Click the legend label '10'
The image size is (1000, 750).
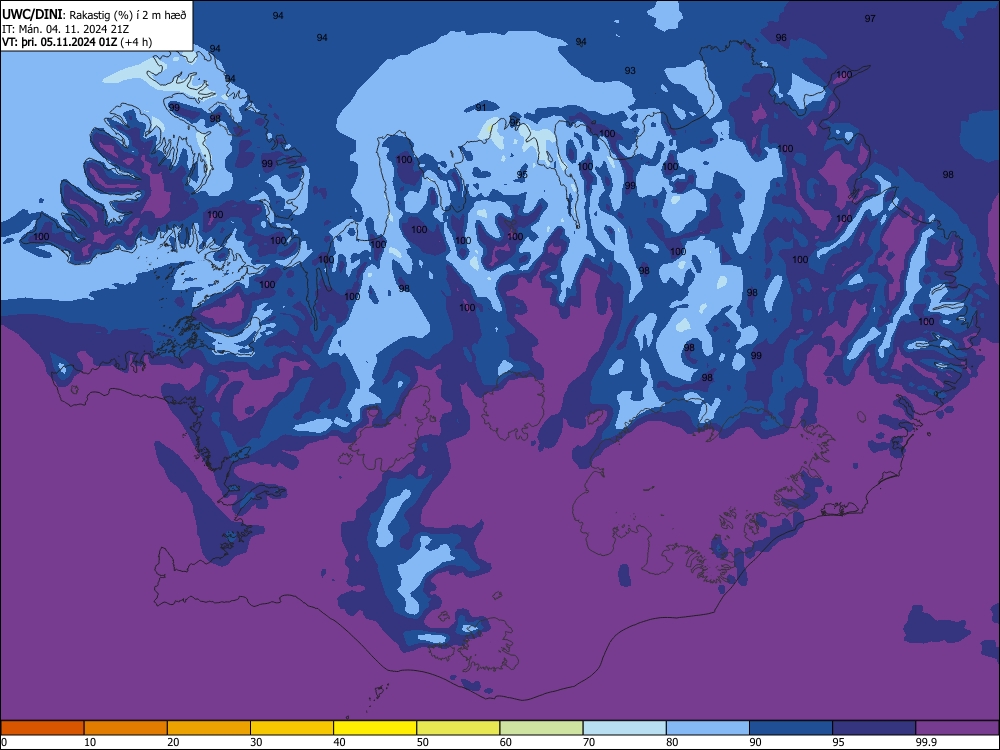tap(90, 742)
